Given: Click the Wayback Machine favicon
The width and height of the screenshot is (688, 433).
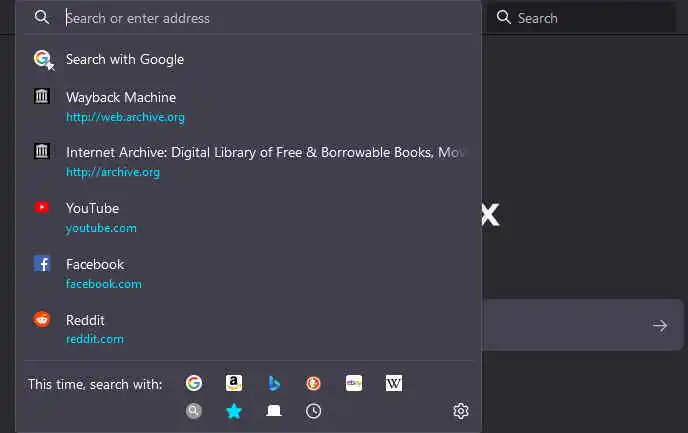Looking at the screenshot, I should click(x=42, y=96).
